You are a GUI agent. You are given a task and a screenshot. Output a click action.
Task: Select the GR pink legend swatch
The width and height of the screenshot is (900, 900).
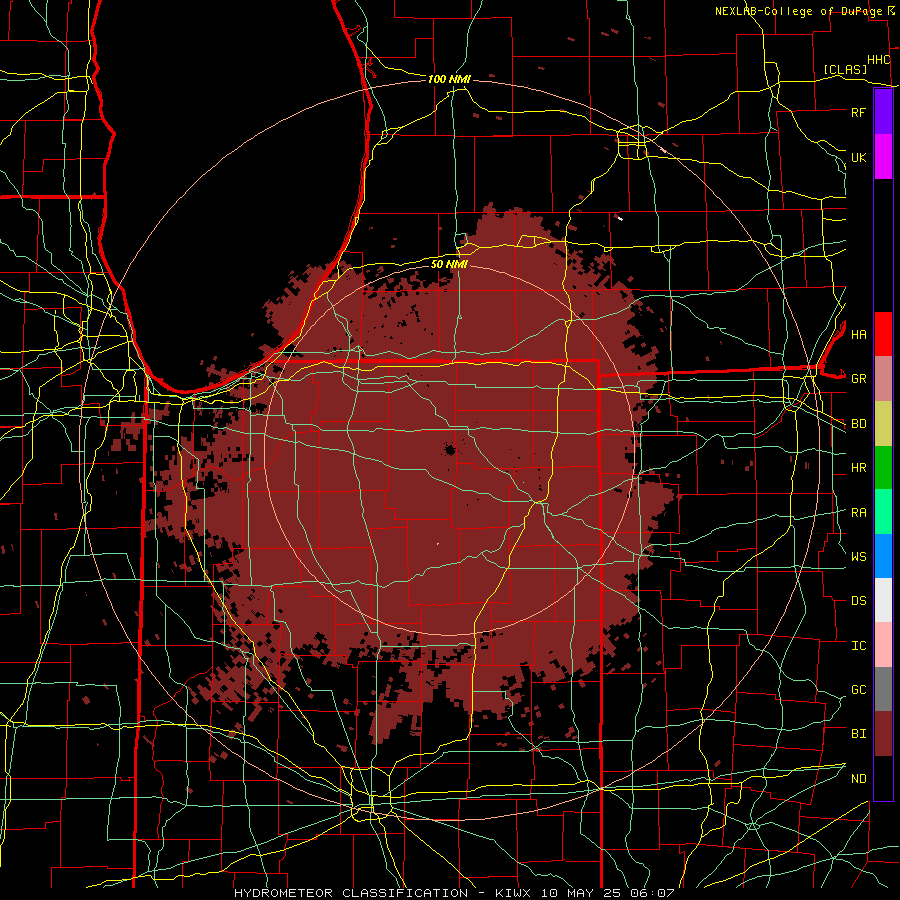[x=883, y=378]
